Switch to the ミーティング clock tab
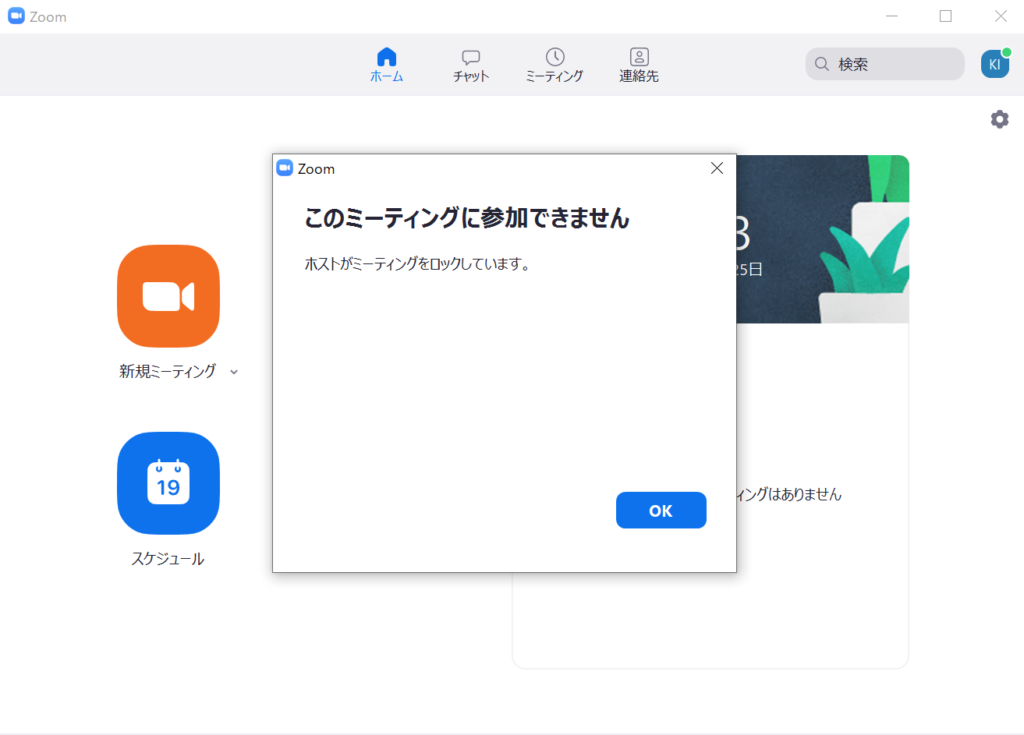1024x735 pixels. click(554, 58)
